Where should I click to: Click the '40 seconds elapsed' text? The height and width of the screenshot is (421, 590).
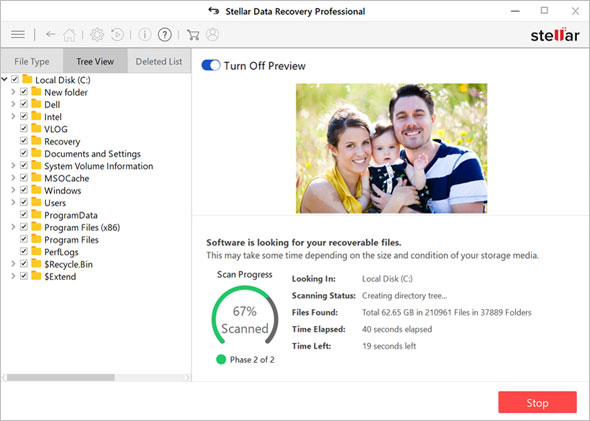click(397, 329)
